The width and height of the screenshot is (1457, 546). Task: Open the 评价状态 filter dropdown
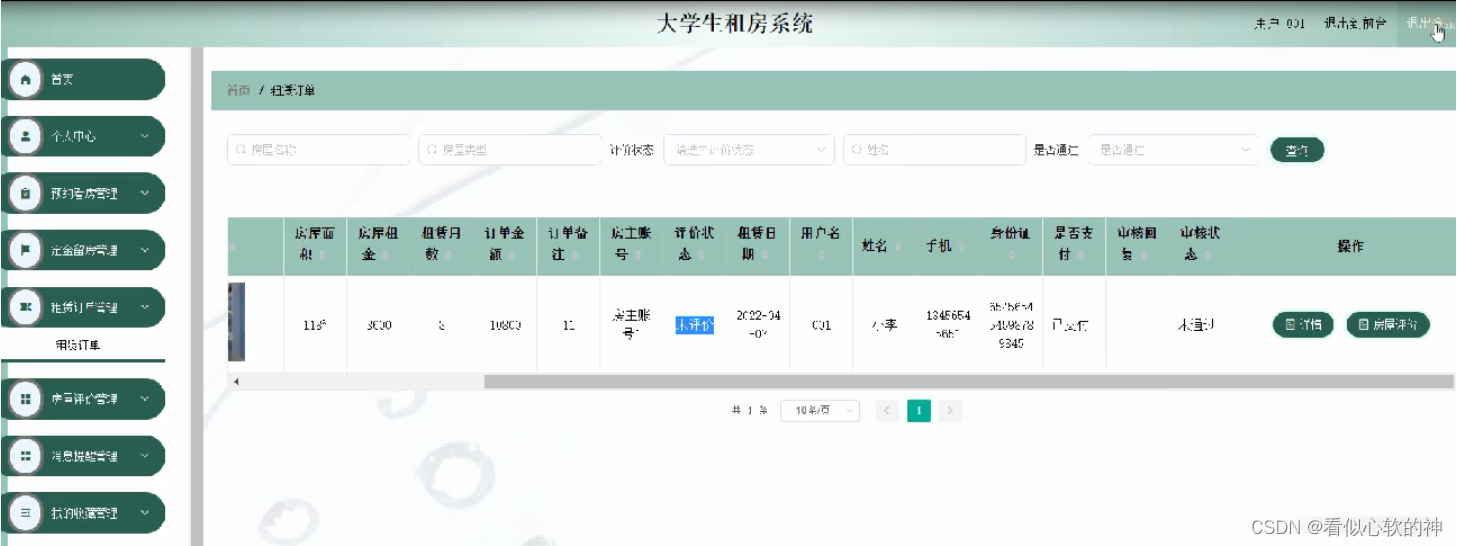click(749, 149)
